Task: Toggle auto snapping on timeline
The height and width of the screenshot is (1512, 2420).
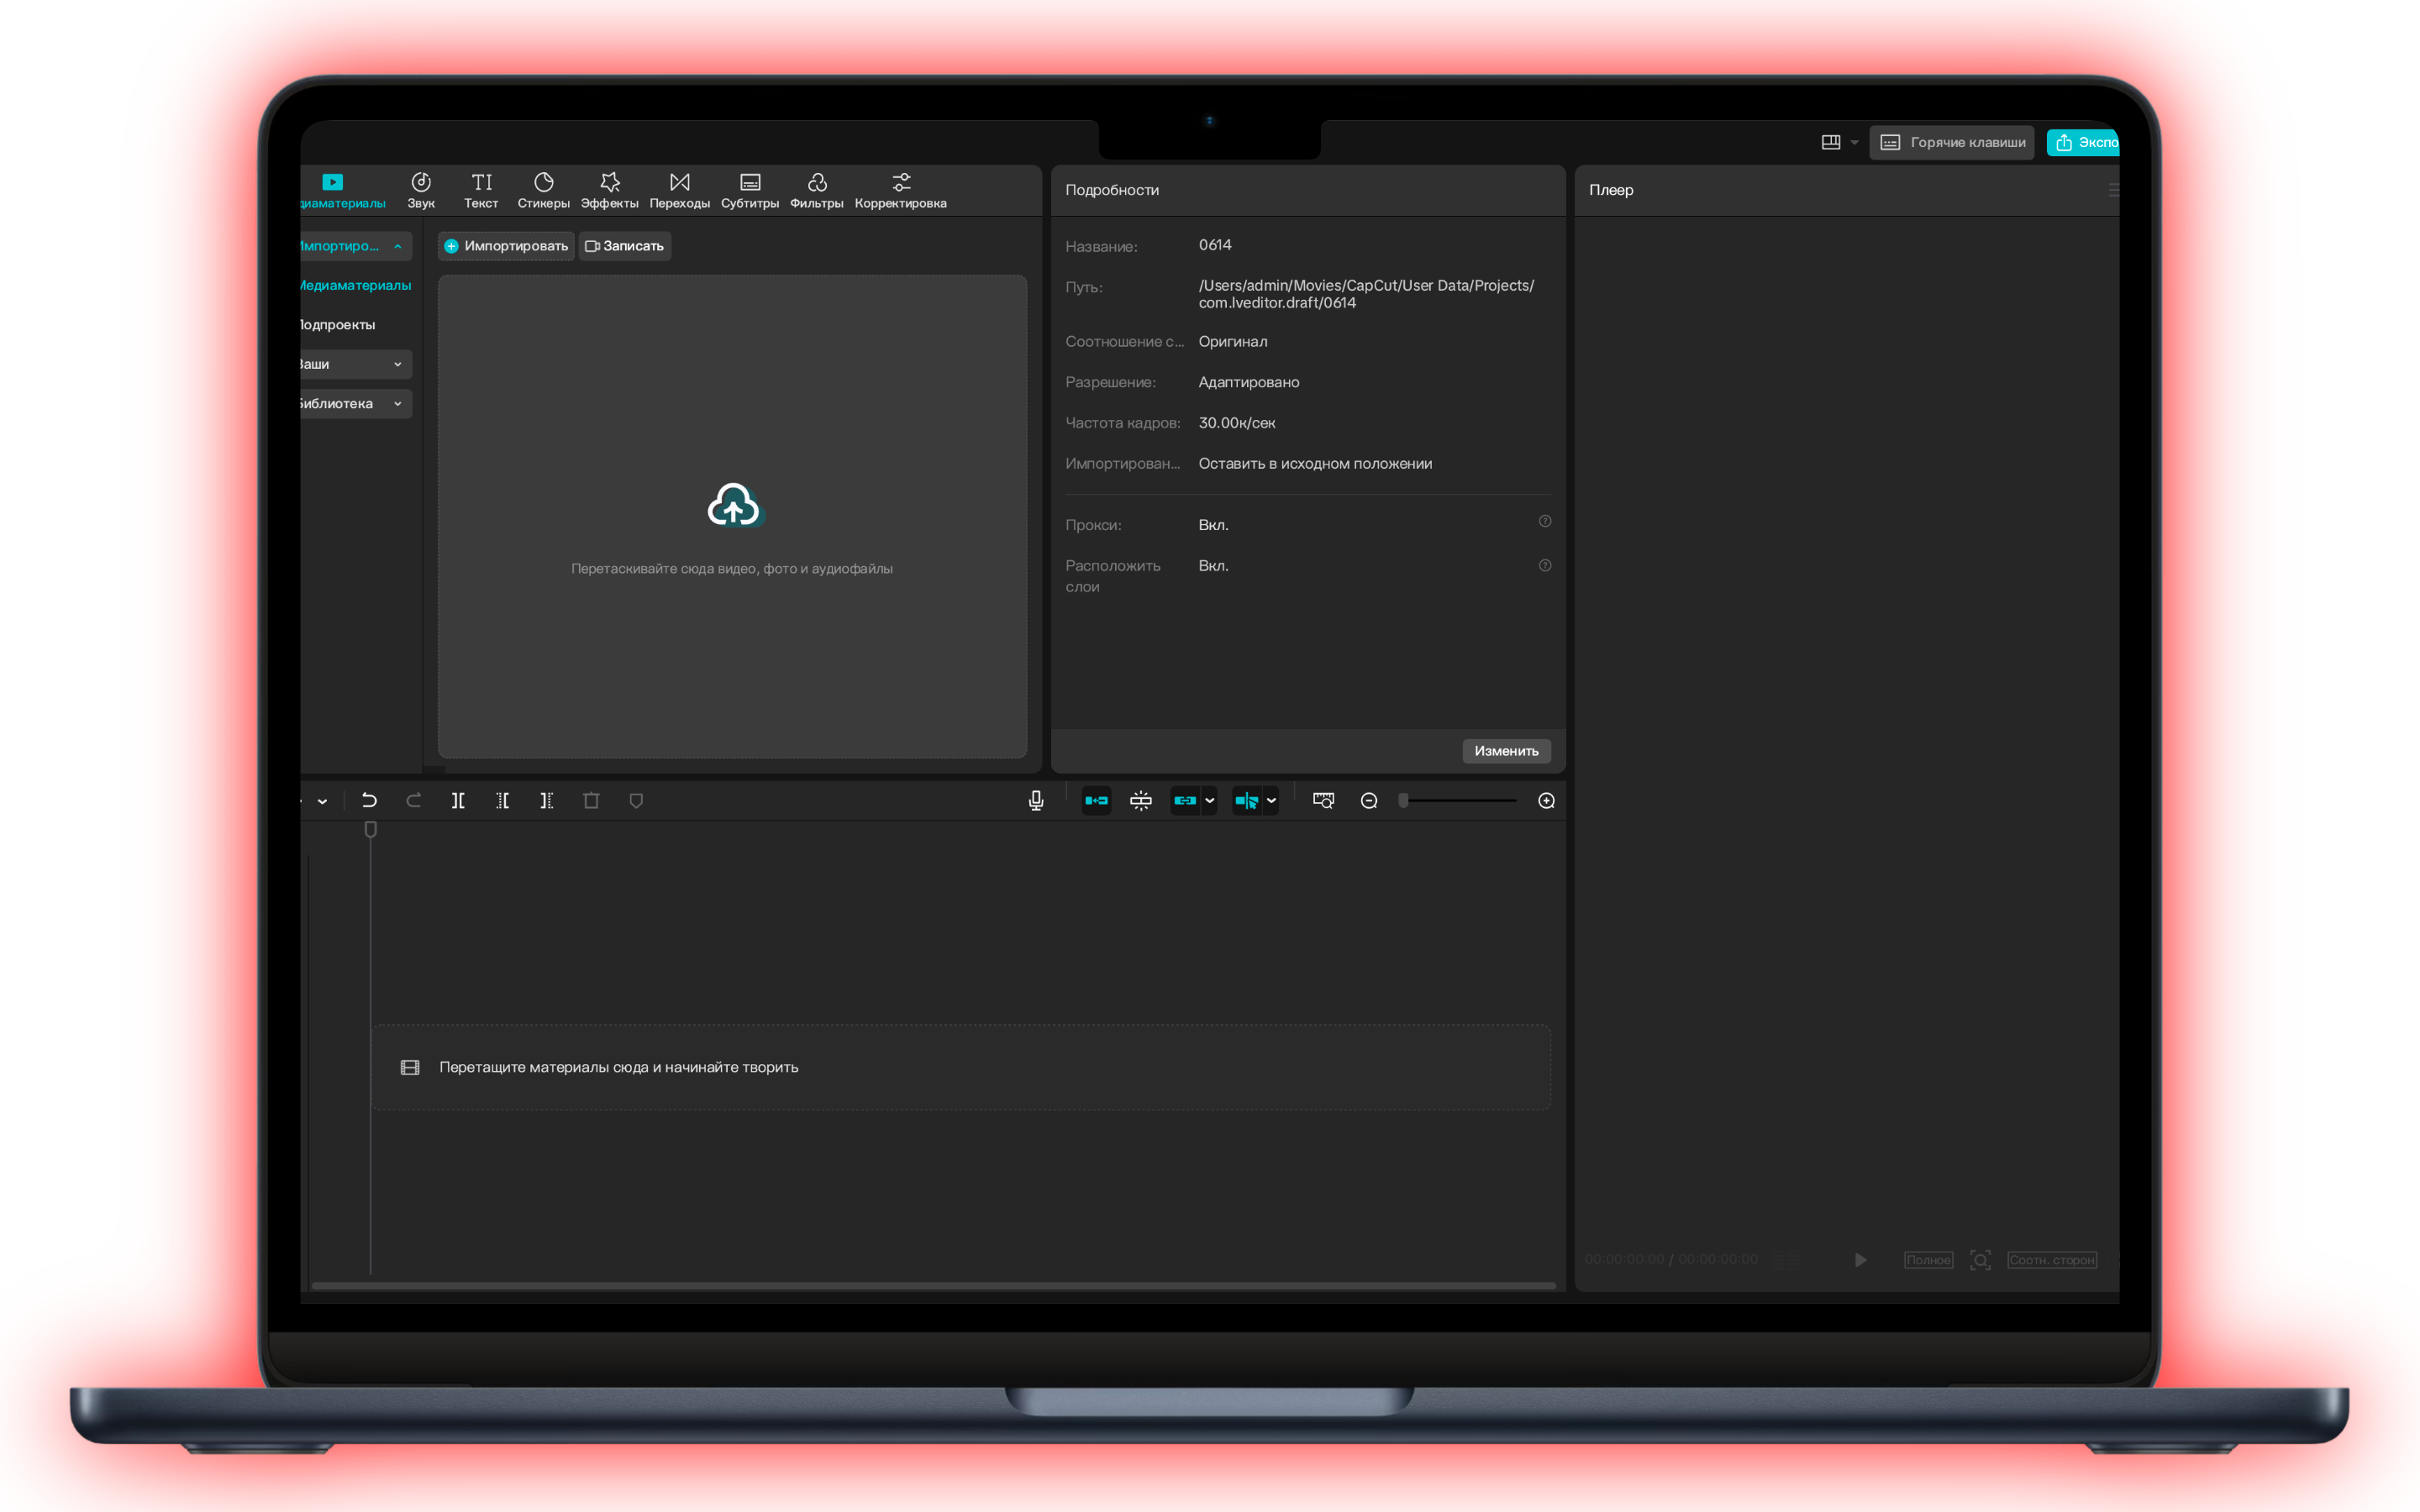Action: (x=1140, y=800)
